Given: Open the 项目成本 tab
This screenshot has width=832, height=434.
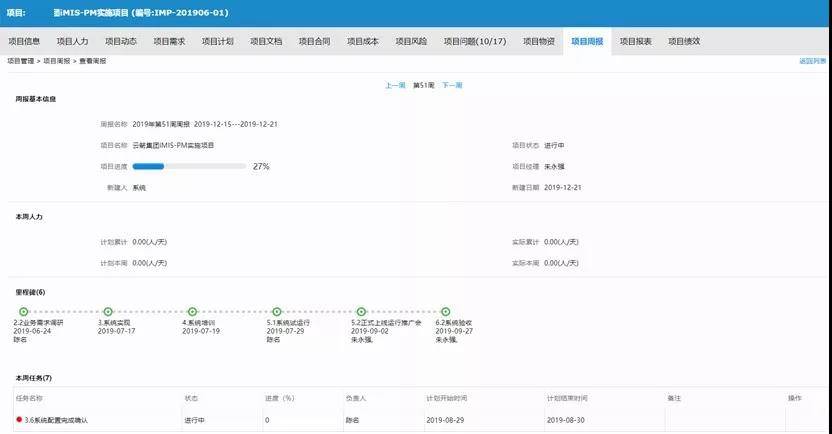Looking at the screenshot, I should [363, 42].
